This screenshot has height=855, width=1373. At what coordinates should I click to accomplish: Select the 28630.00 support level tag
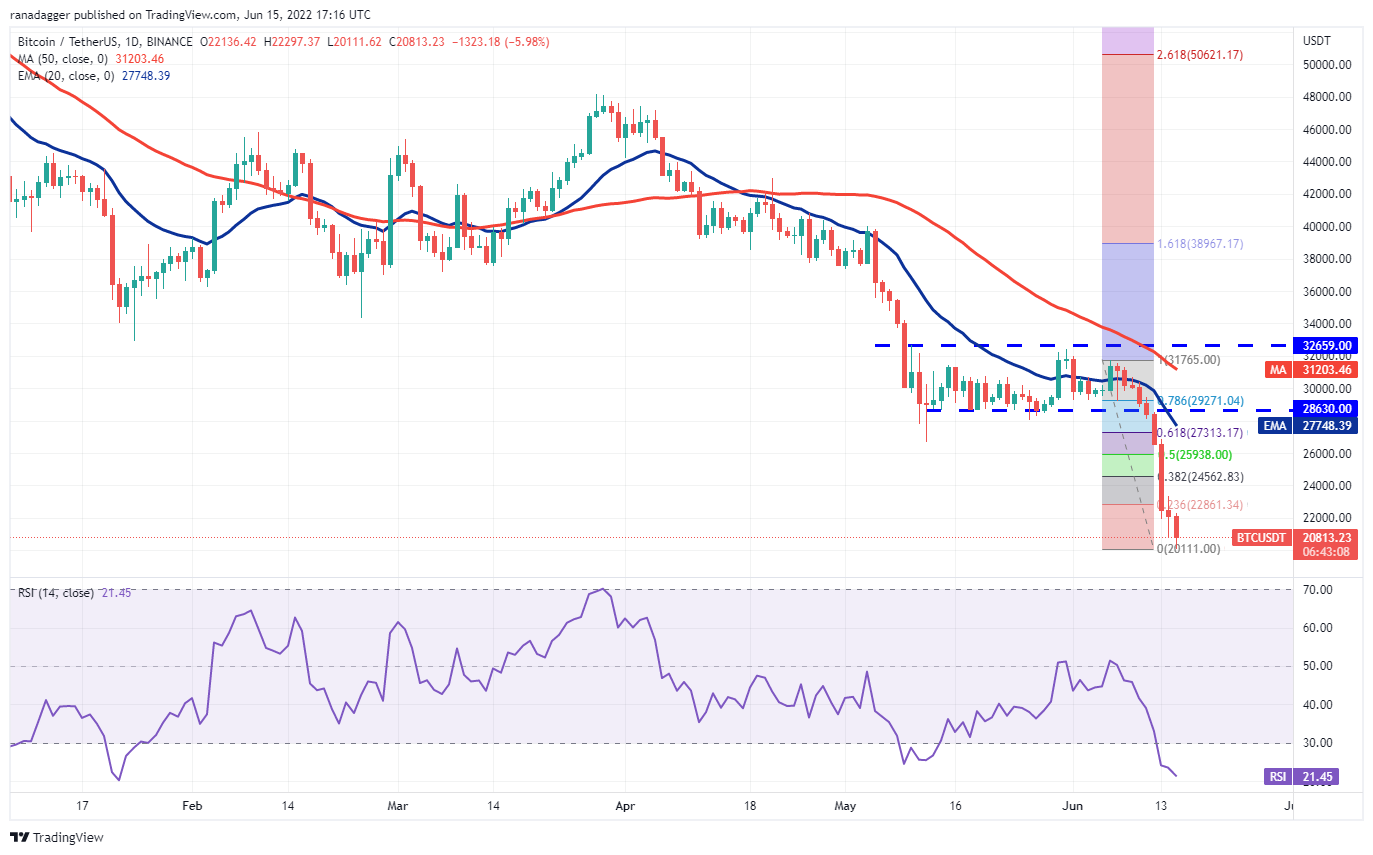(x=1326, y=409)
